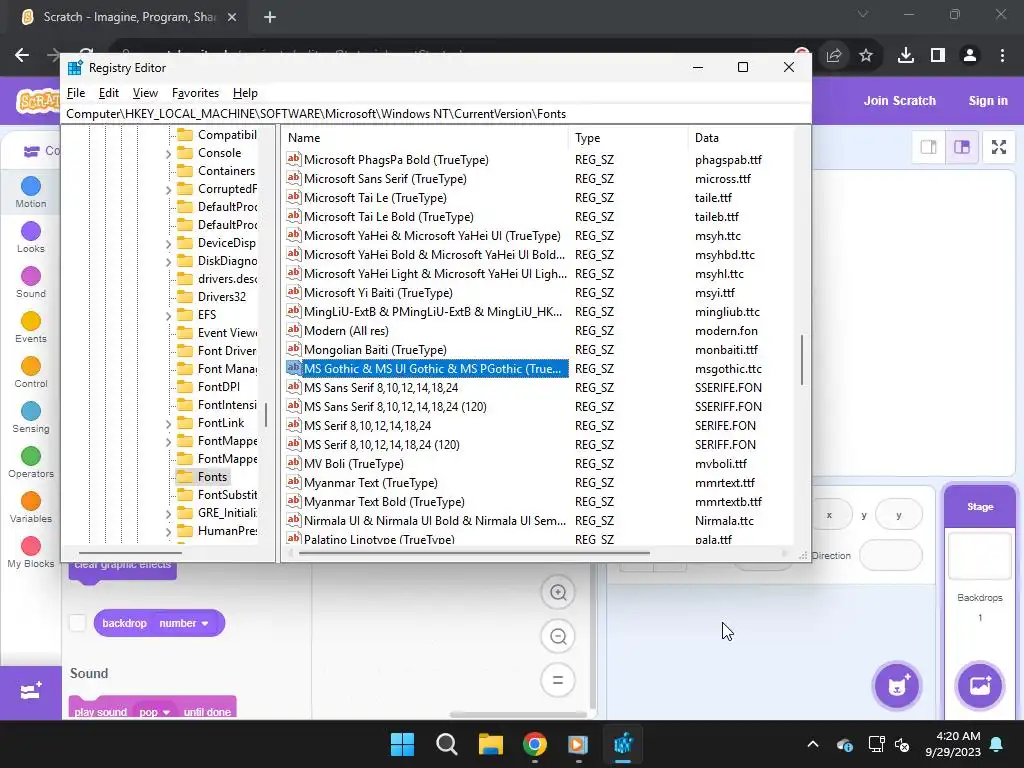Image resolution: width=1024 pixels, height=768 pixels.
Task: Select the Variables block category circle
Action: pyautogui.click(x=31, y=502)
